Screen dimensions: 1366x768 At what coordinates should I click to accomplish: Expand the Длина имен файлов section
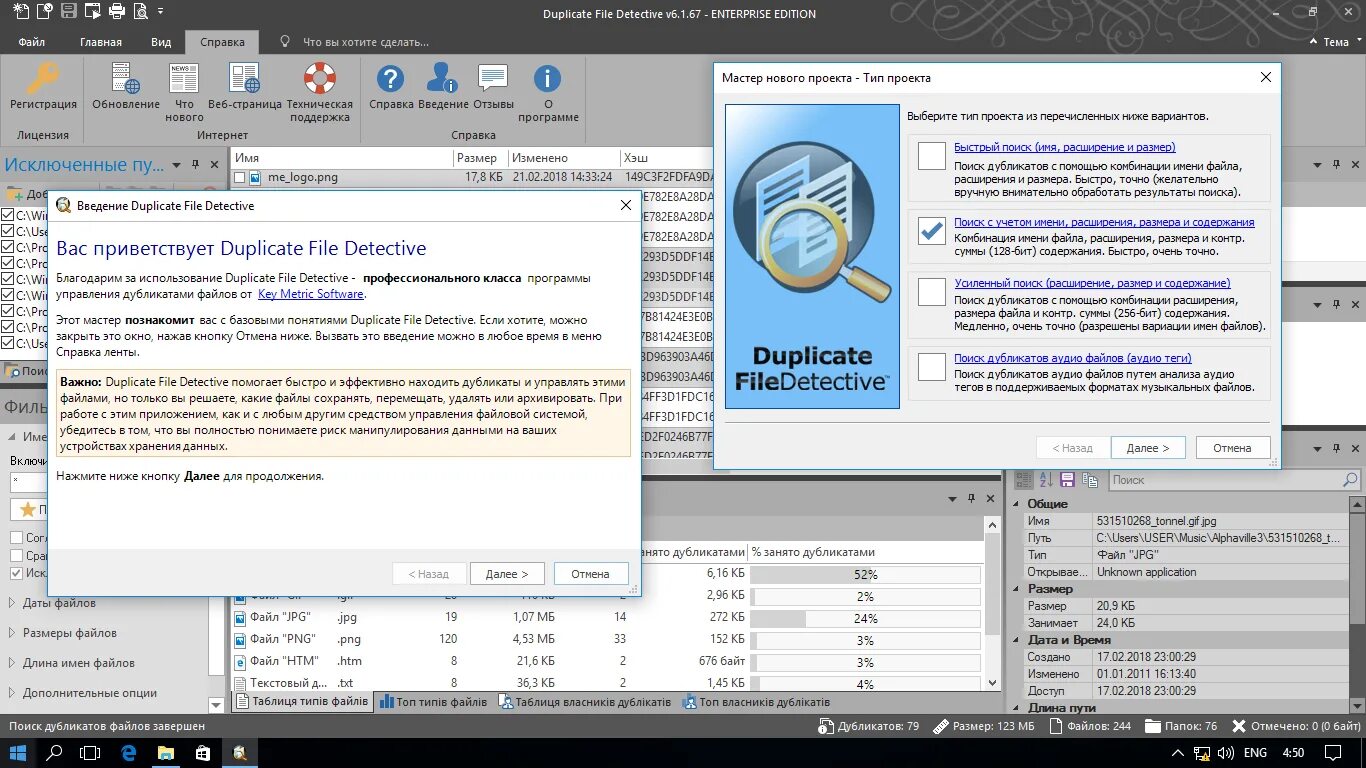[x=12, y=663]
